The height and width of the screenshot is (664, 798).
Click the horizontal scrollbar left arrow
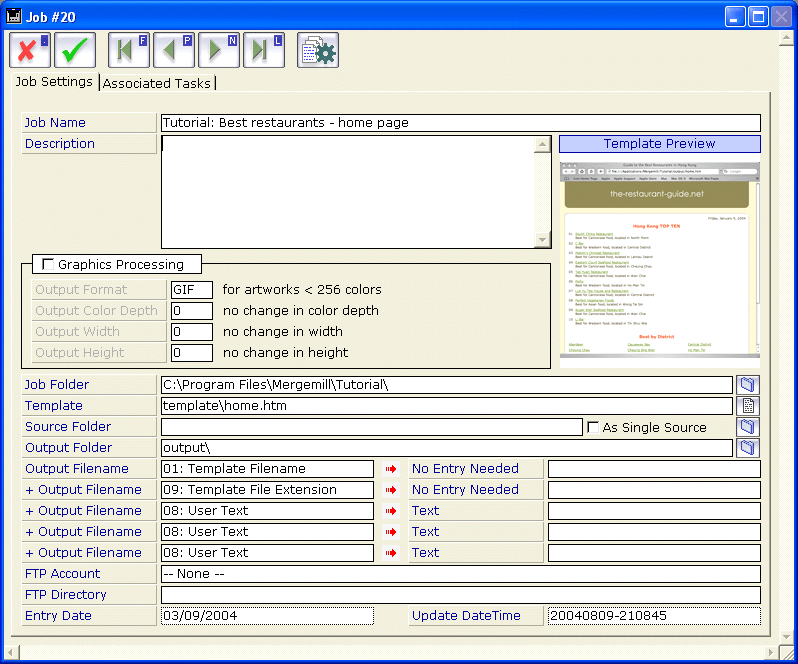pyautogui.click(x=10, y=652)
